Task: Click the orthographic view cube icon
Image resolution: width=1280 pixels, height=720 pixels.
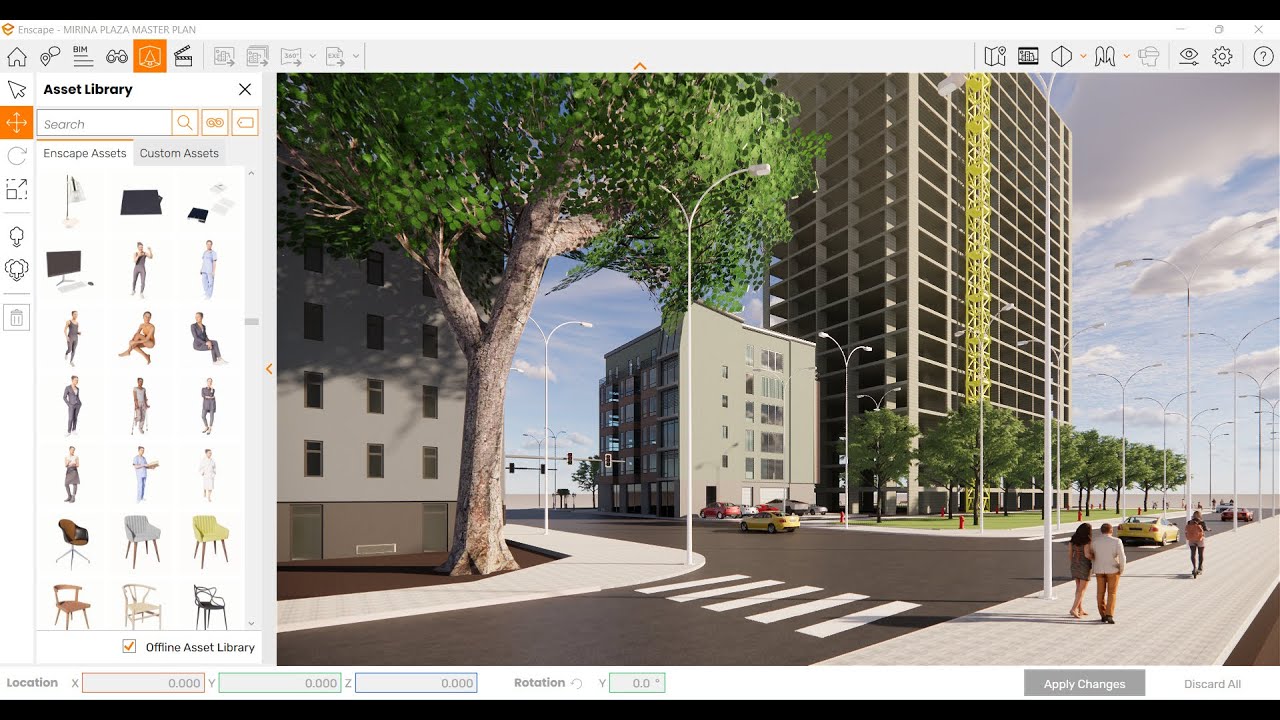Action: pos(1062,56)
